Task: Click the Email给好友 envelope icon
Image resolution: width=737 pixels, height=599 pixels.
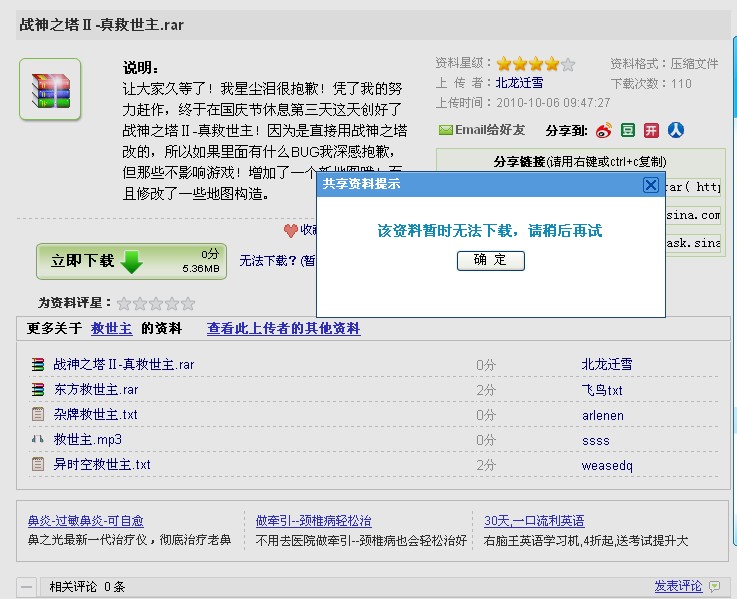Action: click(x=445, y=130)
